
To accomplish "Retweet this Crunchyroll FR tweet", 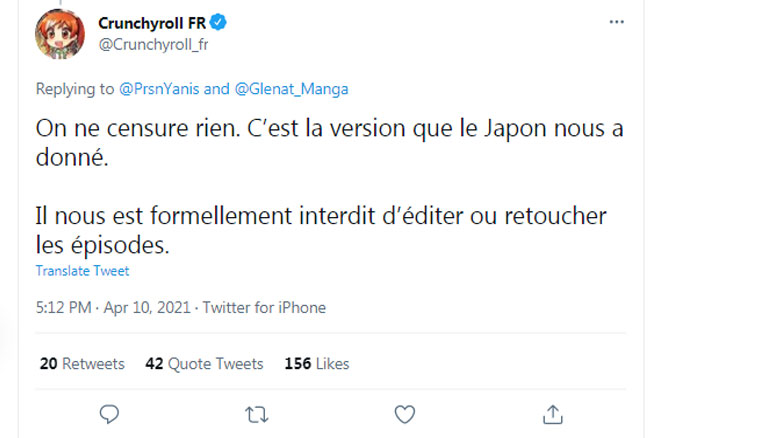I will pyautogui.click(x=256, y=413).
